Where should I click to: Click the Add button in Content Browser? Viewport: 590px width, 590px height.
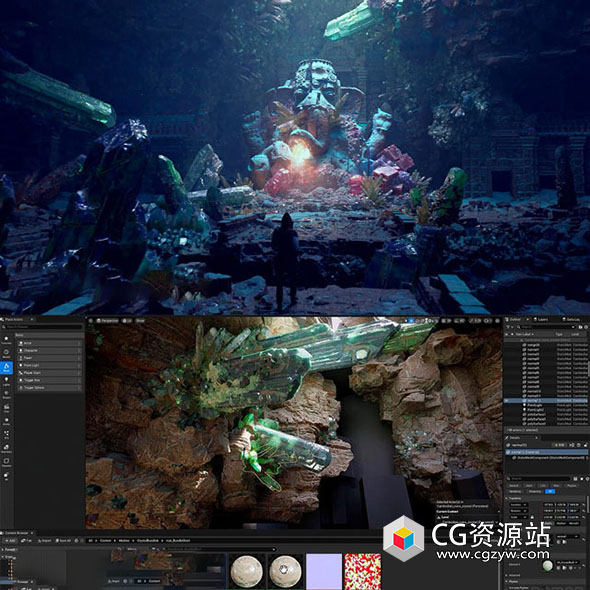point(11,541)
